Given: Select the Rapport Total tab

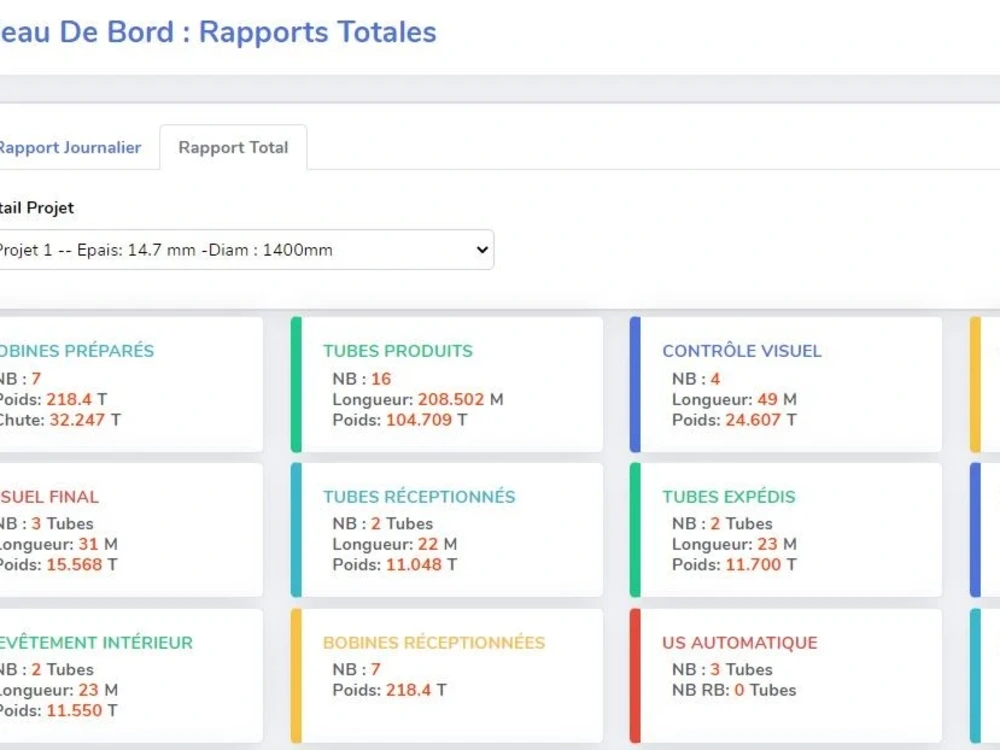Looking at the screenshot, I should (233, 147).
